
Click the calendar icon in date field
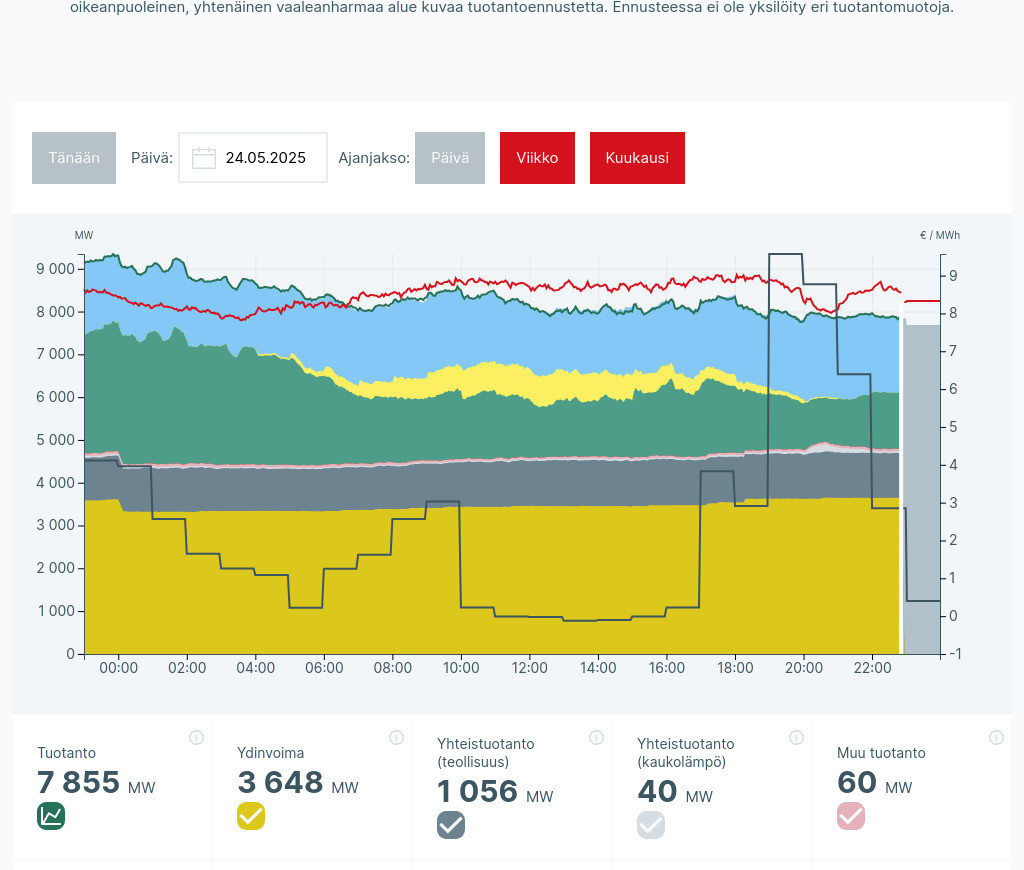pyautogui.click(x=204, y=158)
